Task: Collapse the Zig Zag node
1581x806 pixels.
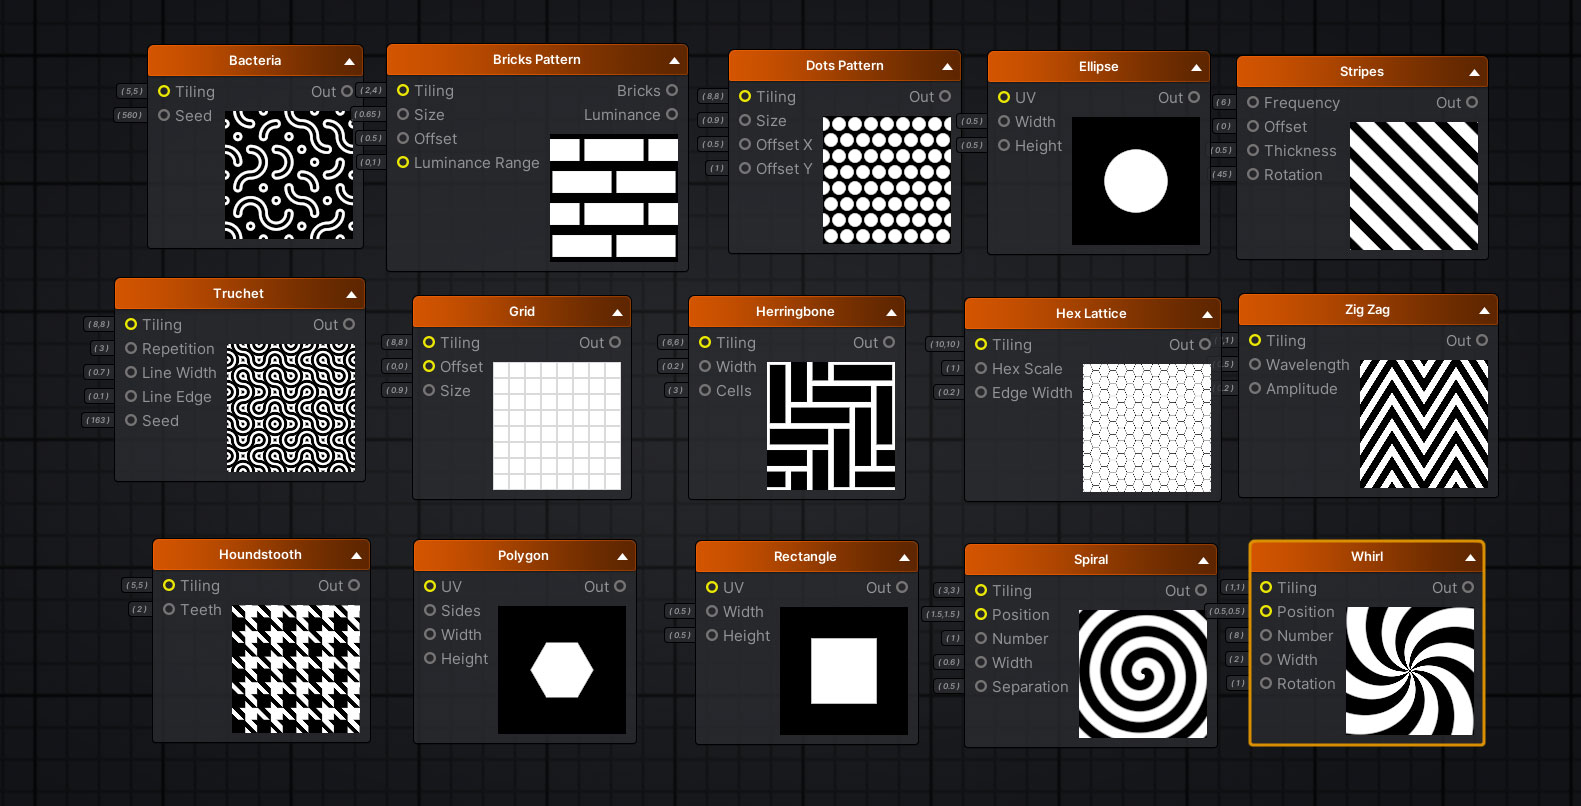Action: [x=1484, y=310]
